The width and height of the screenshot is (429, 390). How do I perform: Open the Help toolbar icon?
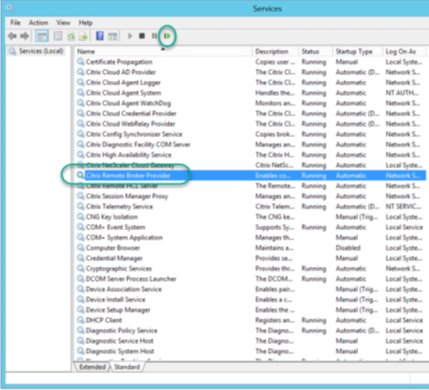tap(100, 36)
